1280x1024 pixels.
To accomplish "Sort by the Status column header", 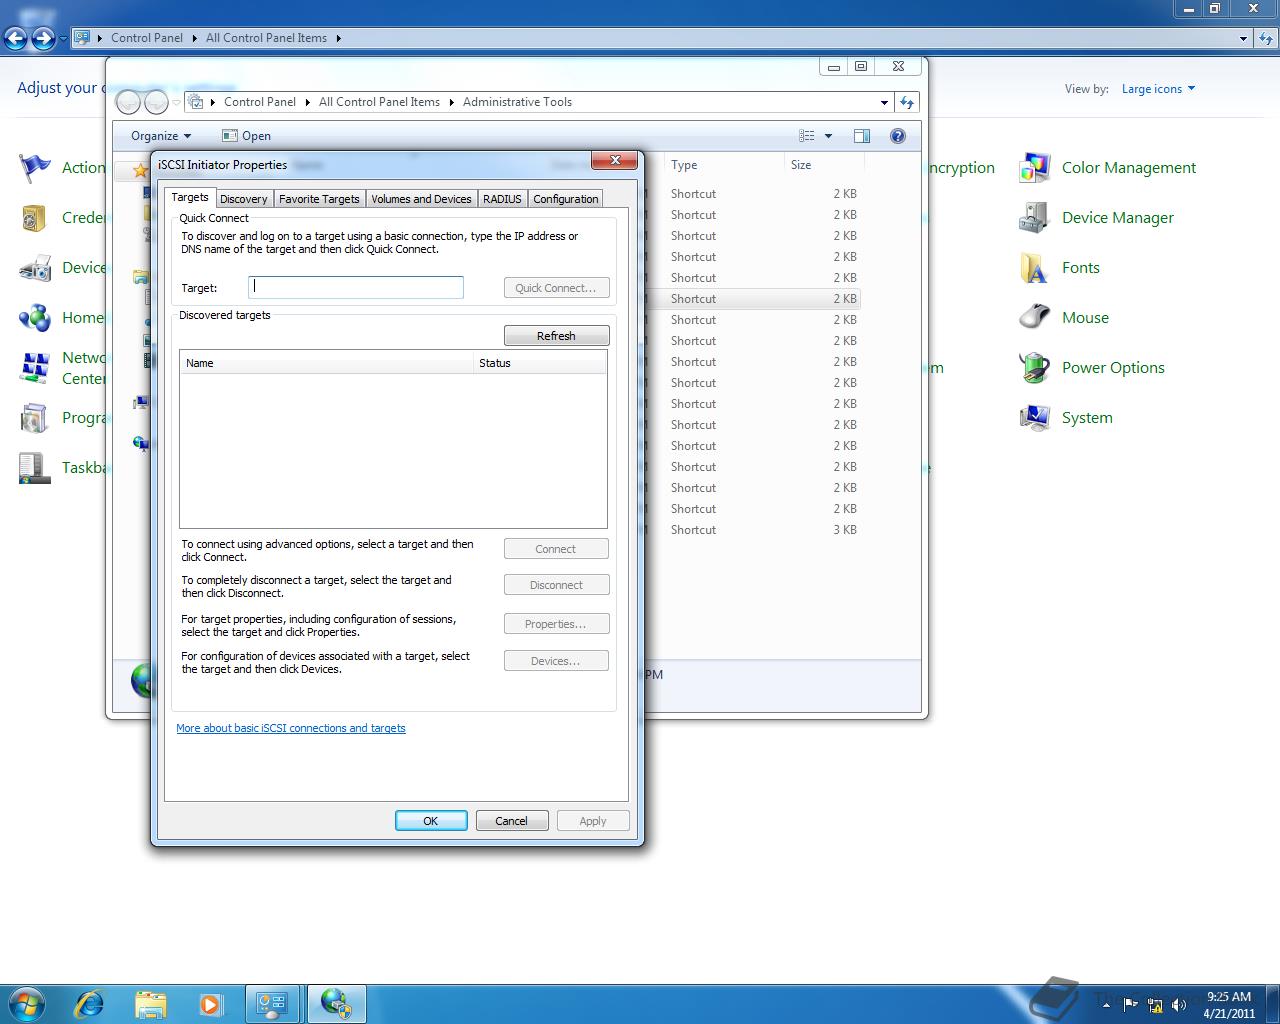I will 540,363.
